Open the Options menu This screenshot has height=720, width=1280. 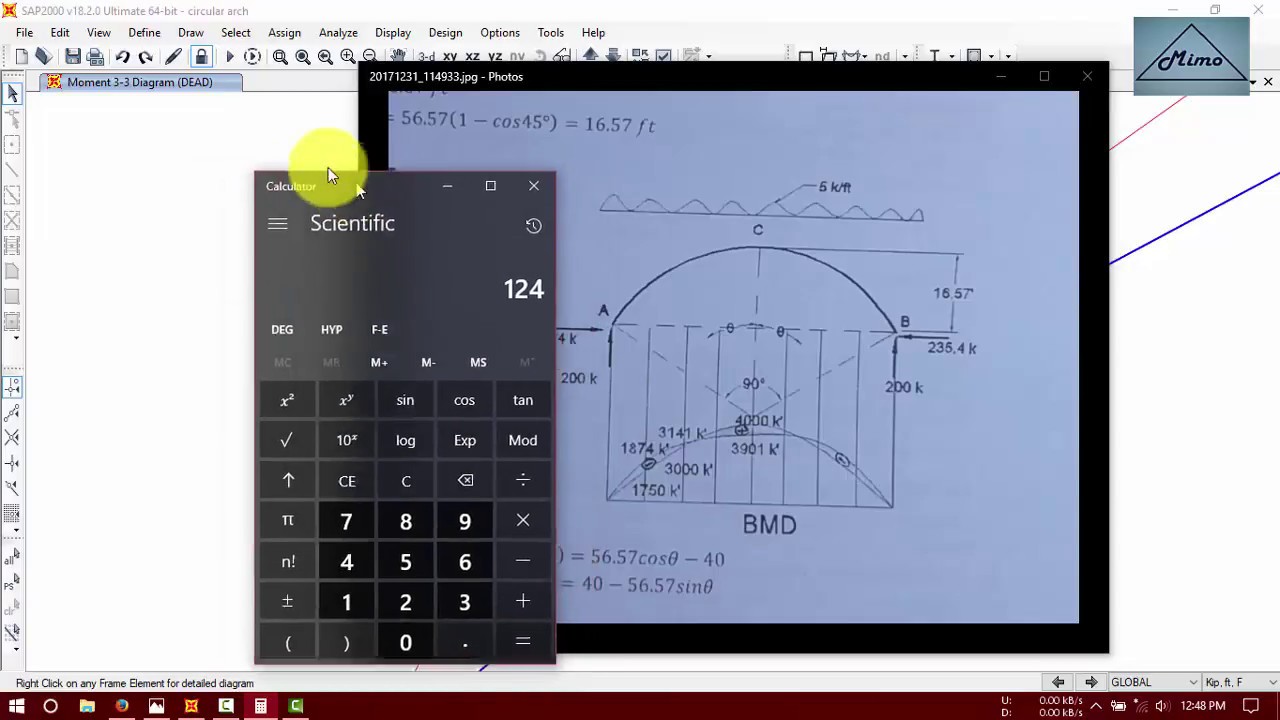[500, 32]
